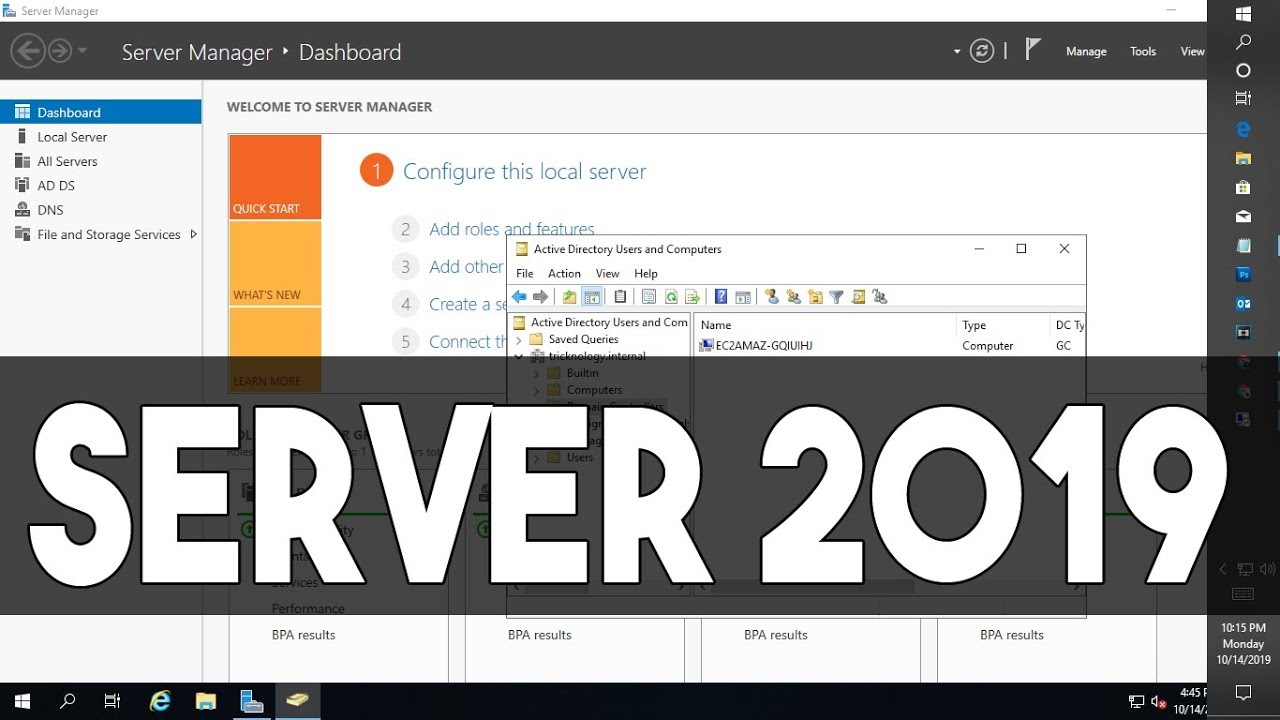Image resolution: width=1280 pixels, height=720 pixels.
Task: Click the filter funnel icon
Action: pyautogui.click(x=837, y=297)
